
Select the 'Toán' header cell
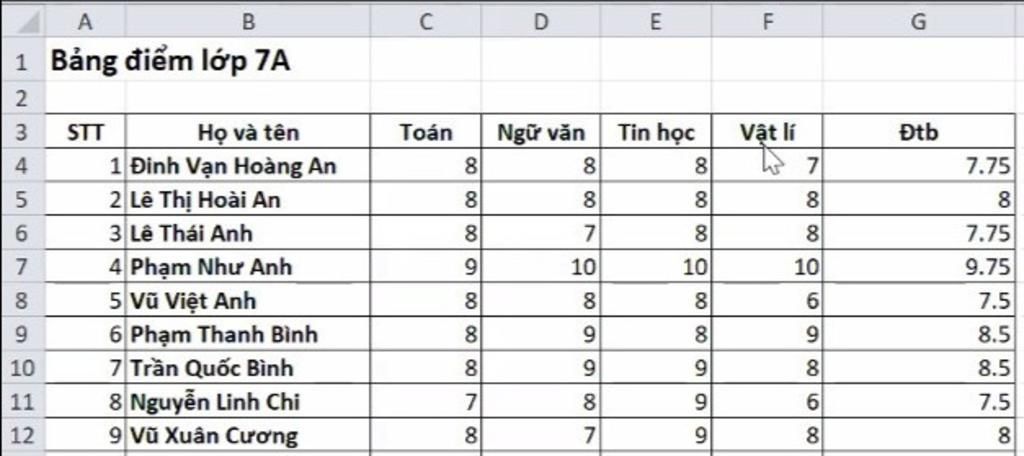(x=425, y=132)
